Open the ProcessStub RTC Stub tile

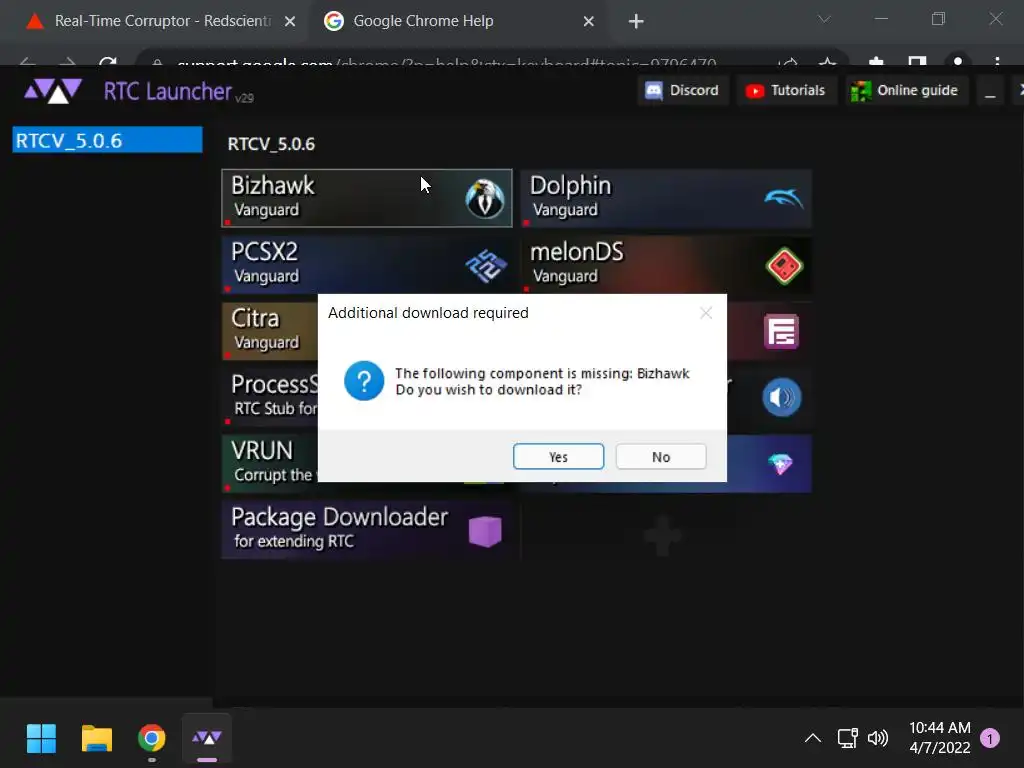270,397
